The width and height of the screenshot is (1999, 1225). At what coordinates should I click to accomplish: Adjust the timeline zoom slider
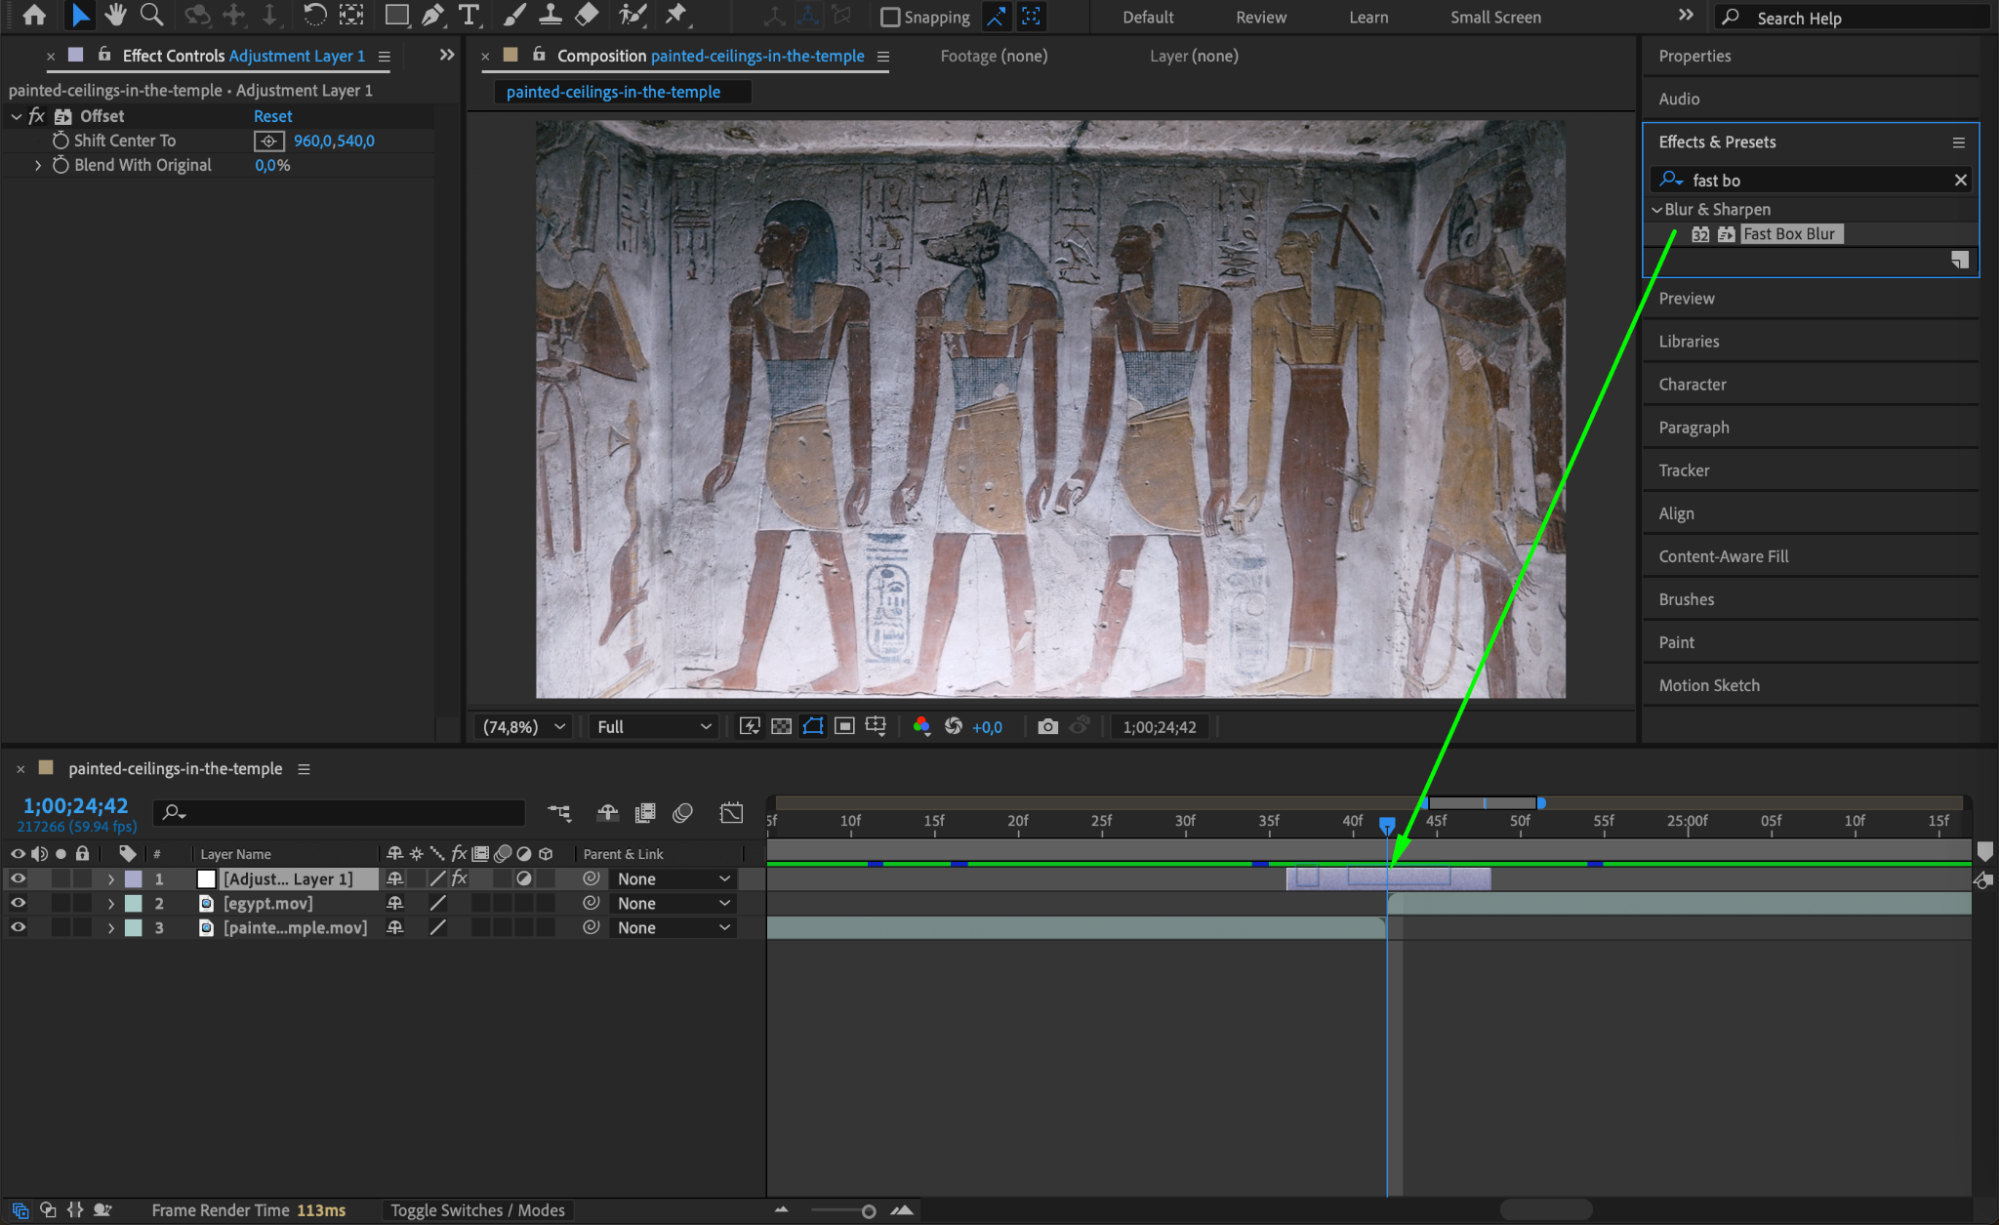[868, 1211]
